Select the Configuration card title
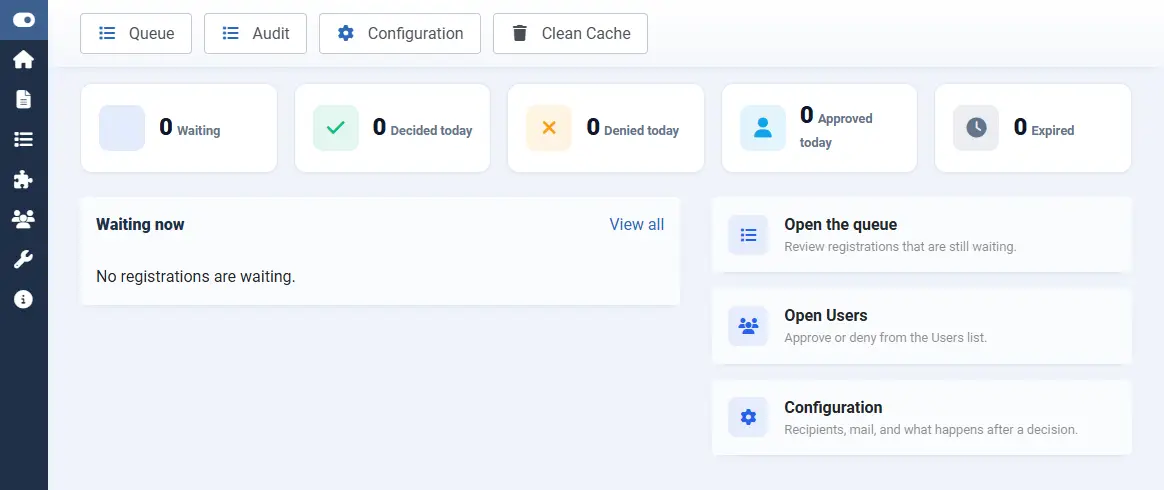This screenshot has height=490, width=1164. point(833,408)
